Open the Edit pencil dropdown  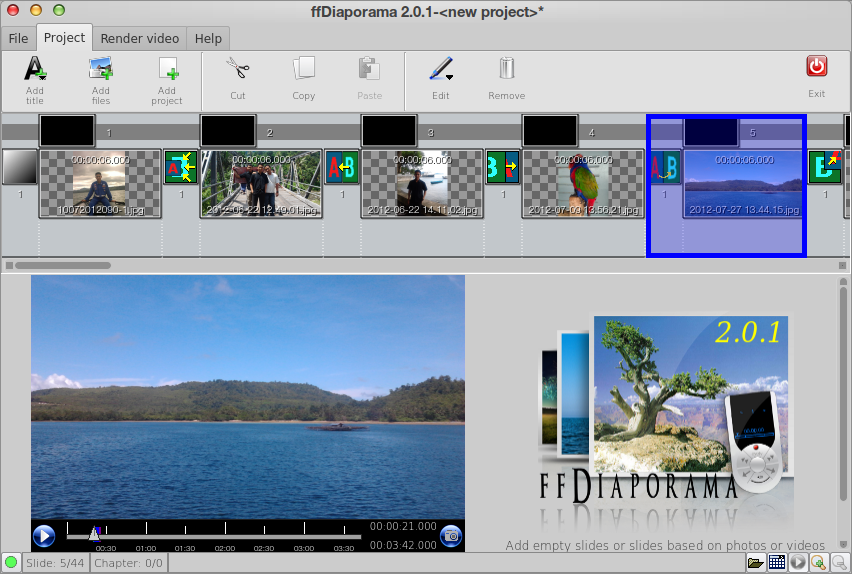tap(441, 79)
